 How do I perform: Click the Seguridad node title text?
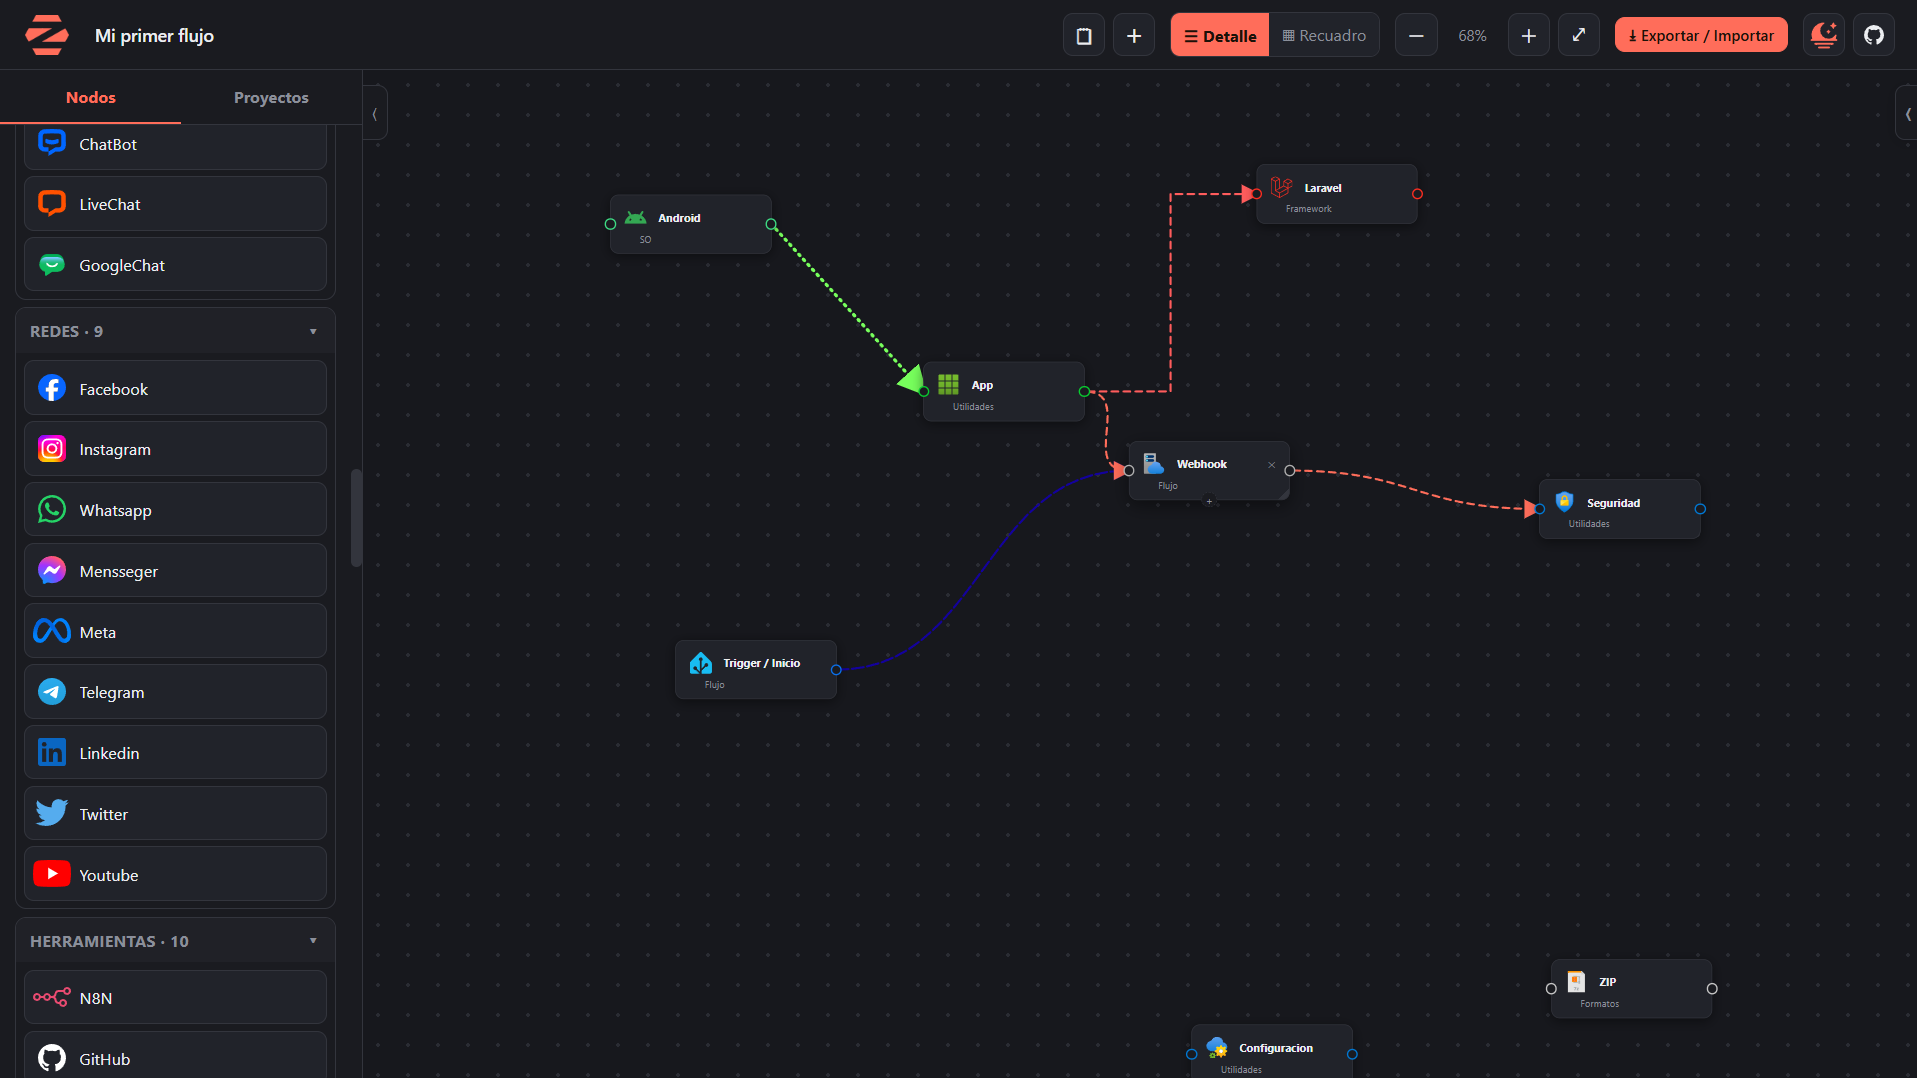[x=1613, y=503]
